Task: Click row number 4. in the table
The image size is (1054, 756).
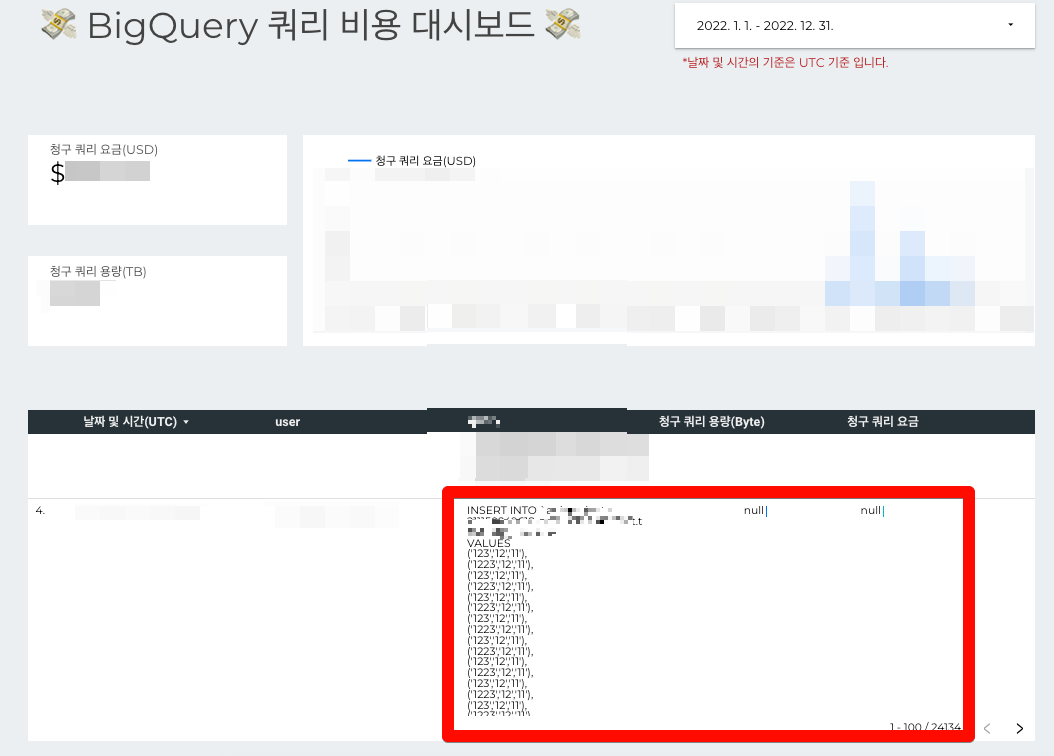Action: tap(40, 511)
